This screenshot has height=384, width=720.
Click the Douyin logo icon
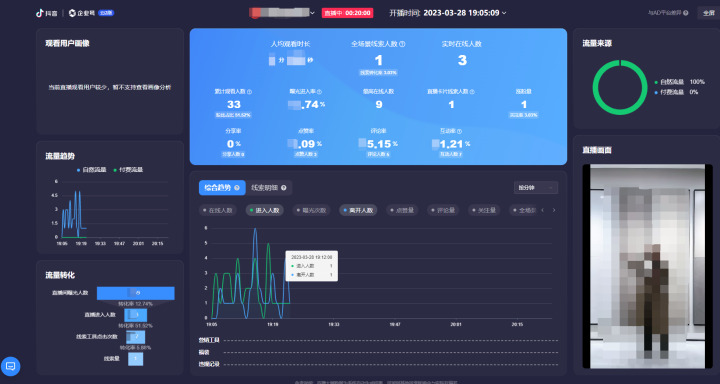[x=40, y=13]
